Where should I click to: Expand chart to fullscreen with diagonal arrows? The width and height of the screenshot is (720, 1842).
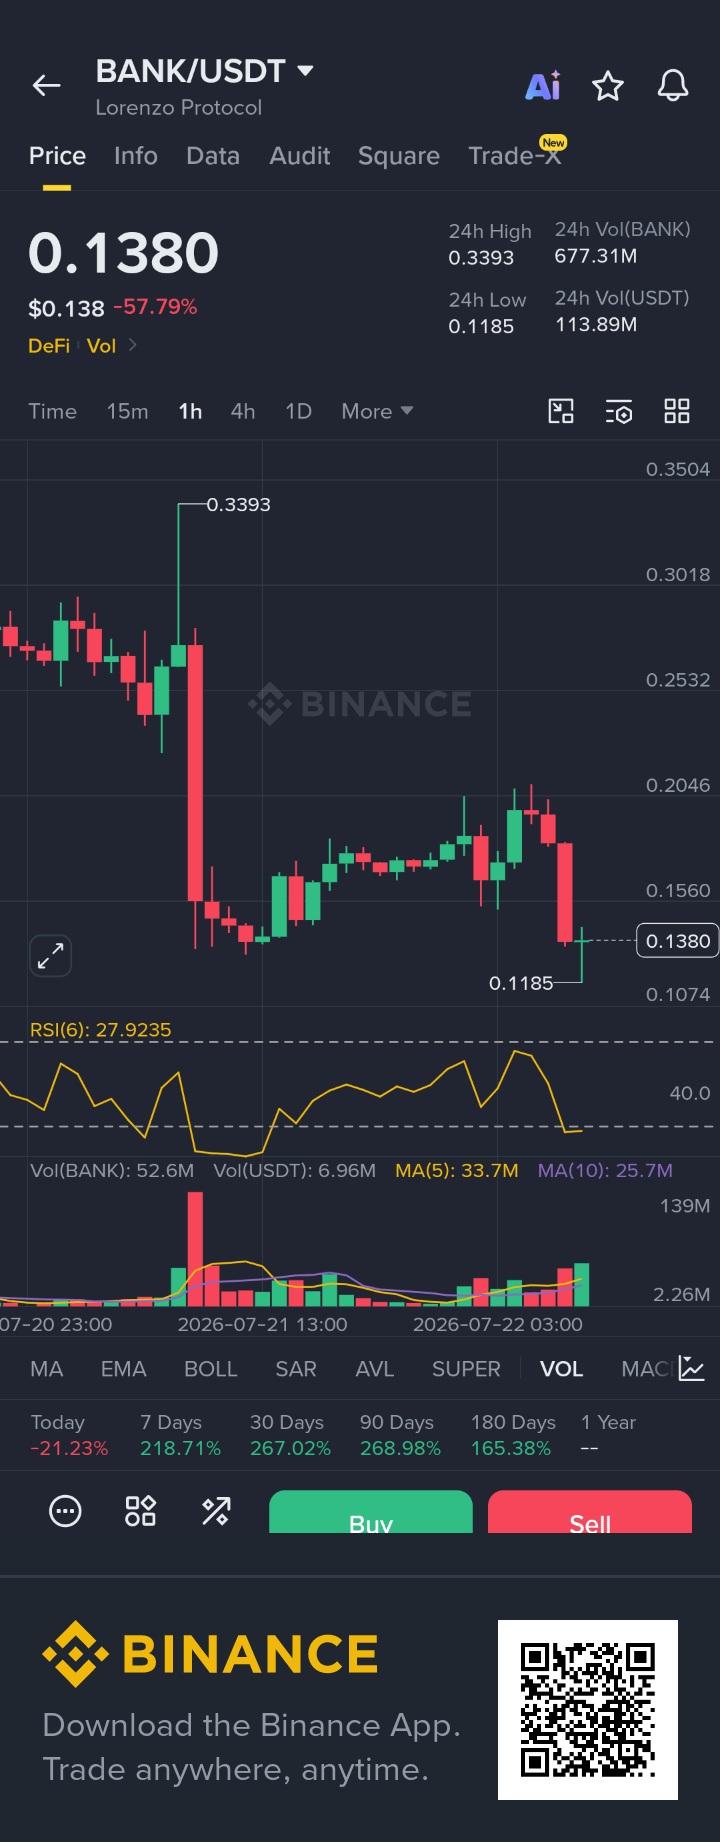(x=50, y=957)
